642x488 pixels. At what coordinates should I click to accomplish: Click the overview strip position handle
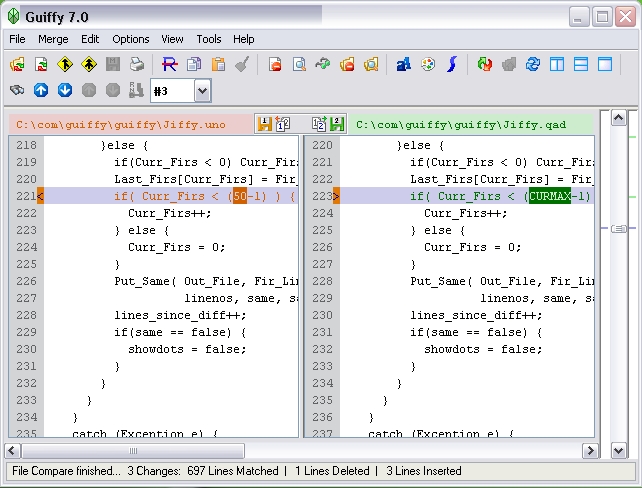(x=619, y=228)
